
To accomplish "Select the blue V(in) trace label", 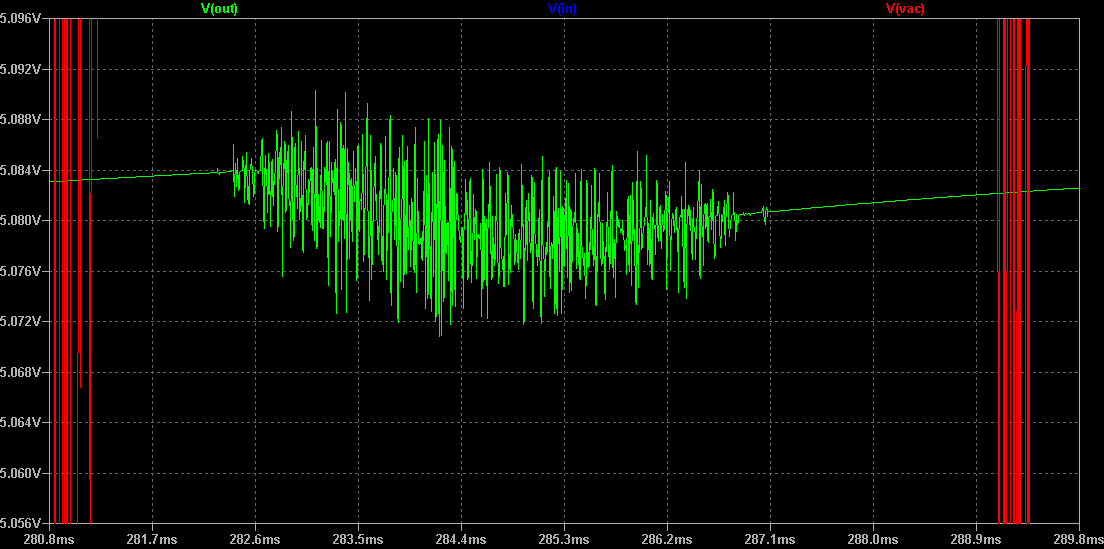I will coord(562,8).
